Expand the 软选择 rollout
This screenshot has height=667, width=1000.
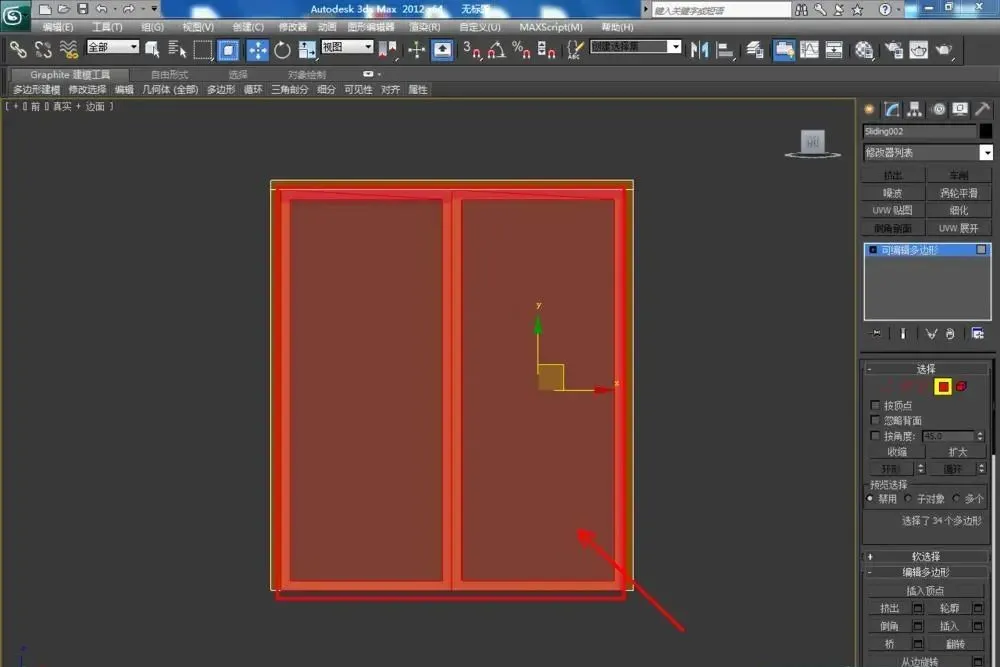tap(926, 556)
